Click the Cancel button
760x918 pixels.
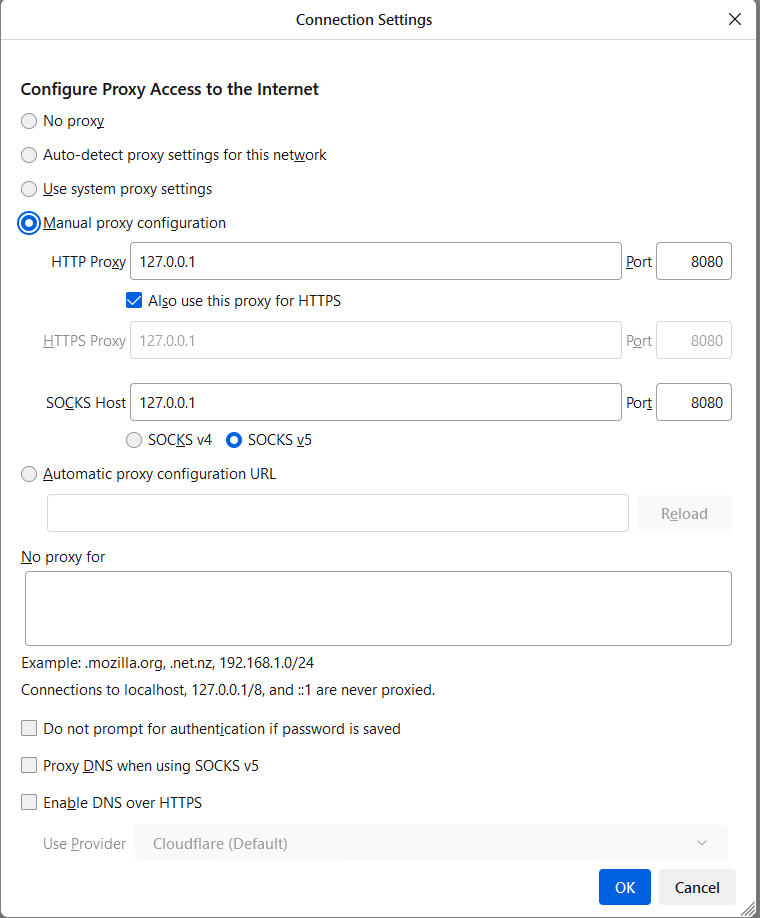point(697,887)
